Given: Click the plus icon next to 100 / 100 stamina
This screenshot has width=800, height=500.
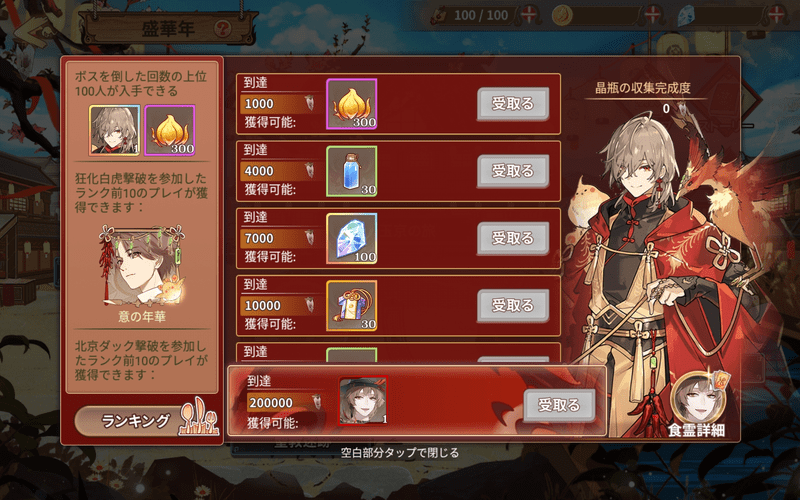Looking at the screenshot, I should (529, 15).
